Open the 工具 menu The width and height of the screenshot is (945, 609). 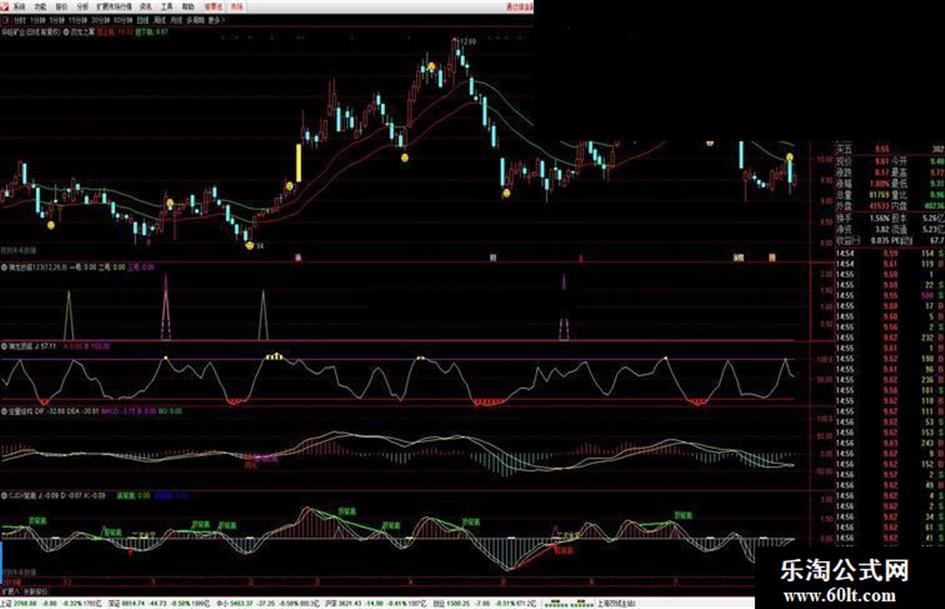click(167, 7)
